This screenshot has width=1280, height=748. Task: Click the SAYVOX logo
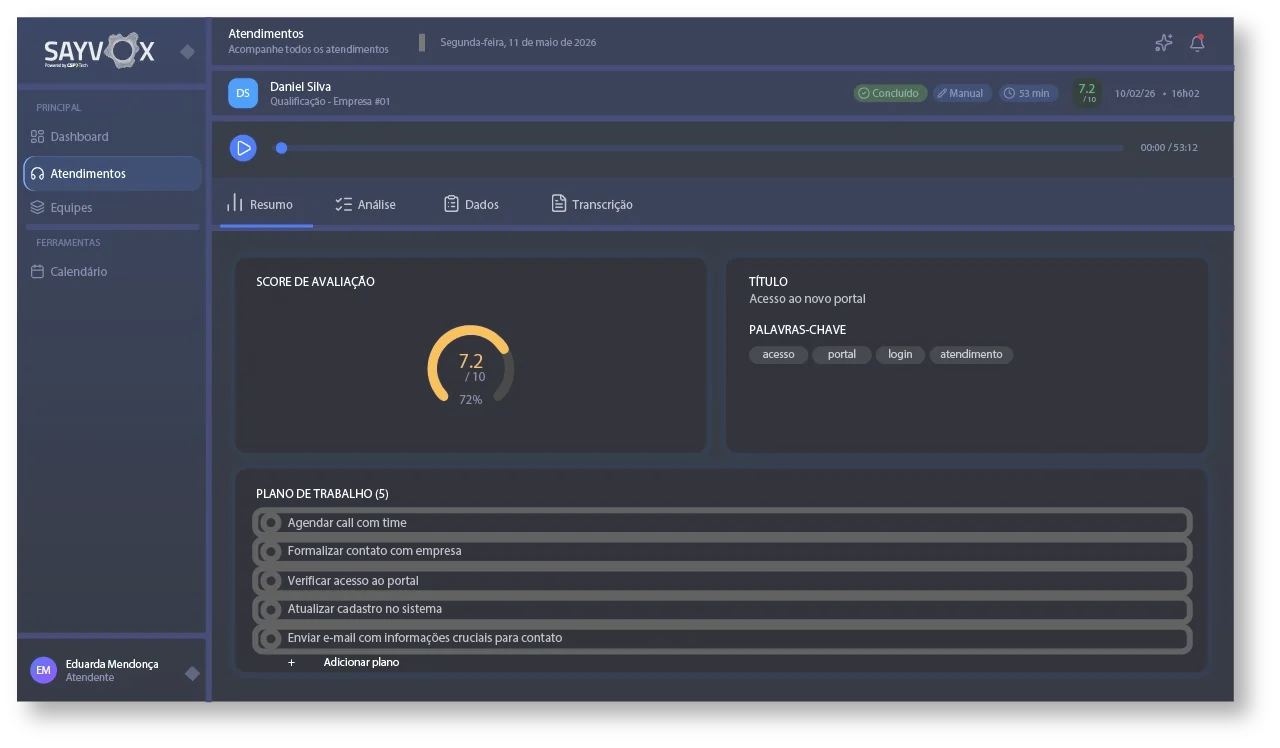[99, 51]
